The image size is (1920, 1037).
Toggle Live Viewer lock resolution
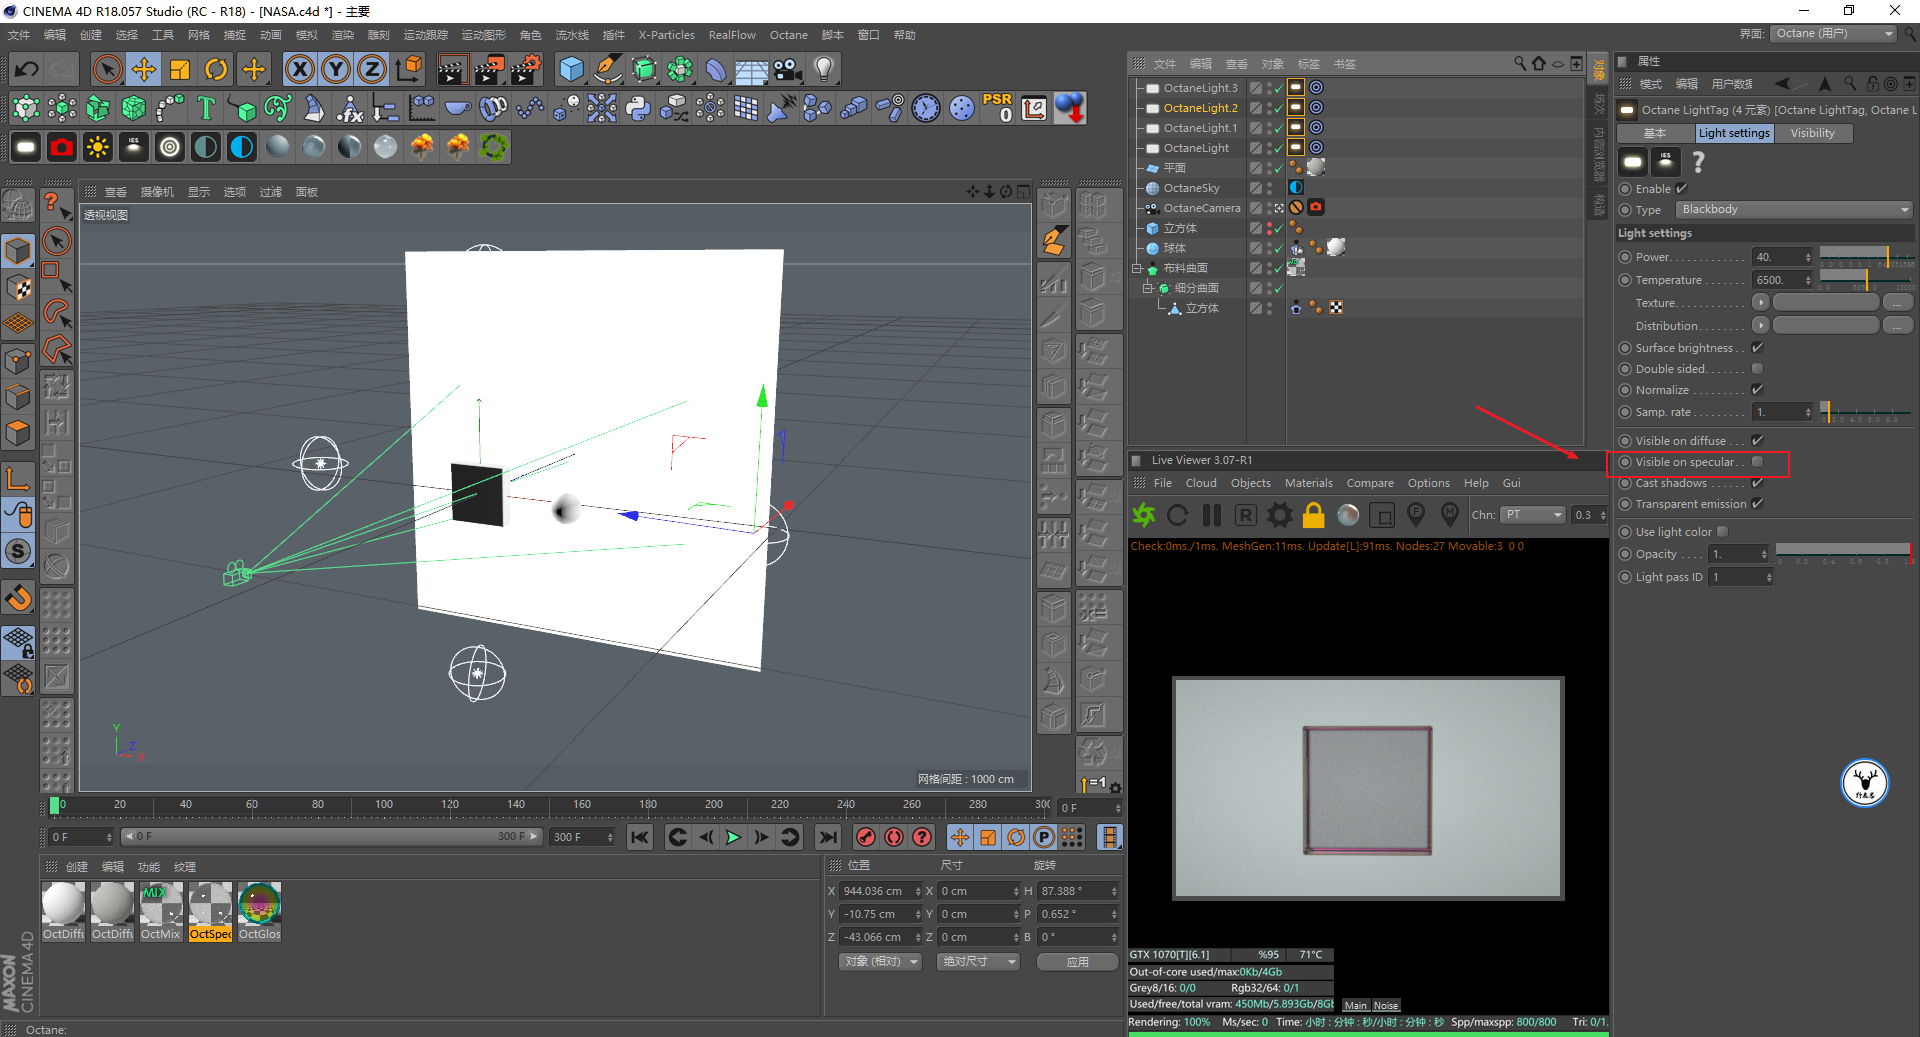(x=1314, y=515)
